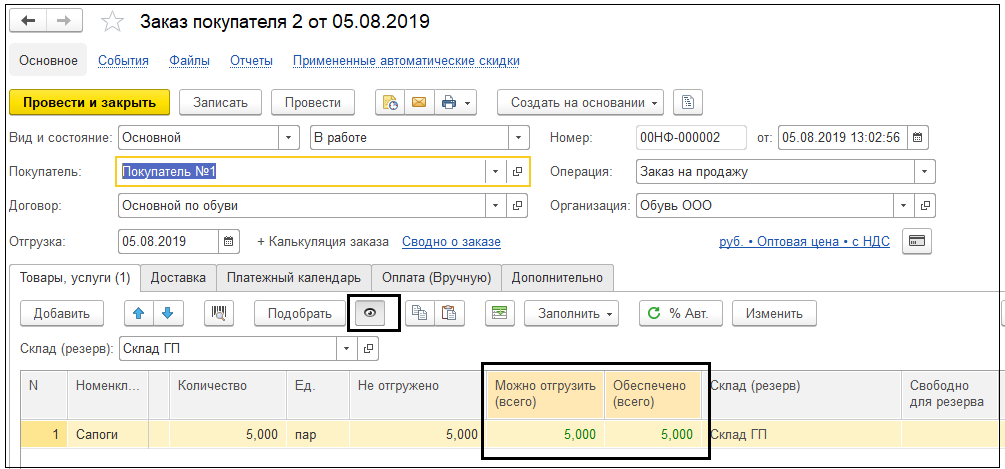This screenshot has width=1005, height=469.
Task: Open the 'Сводно о заказе' link
Action: tap(451, 241)
